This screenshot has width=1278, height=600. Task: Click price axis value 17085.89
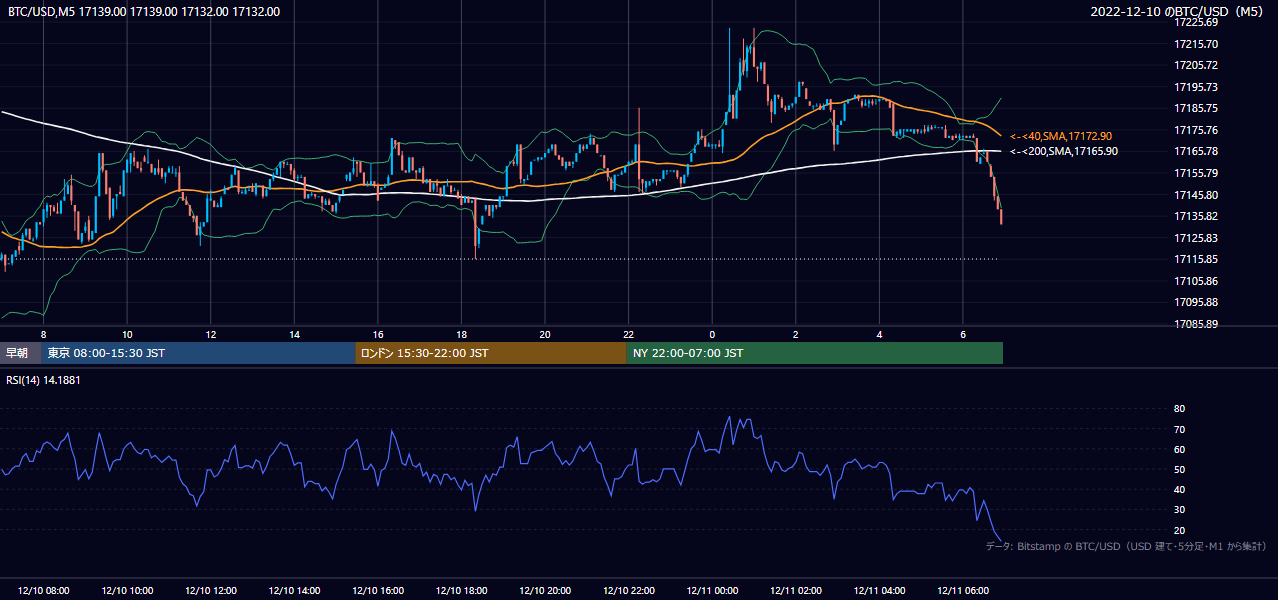coord(1196,324)
